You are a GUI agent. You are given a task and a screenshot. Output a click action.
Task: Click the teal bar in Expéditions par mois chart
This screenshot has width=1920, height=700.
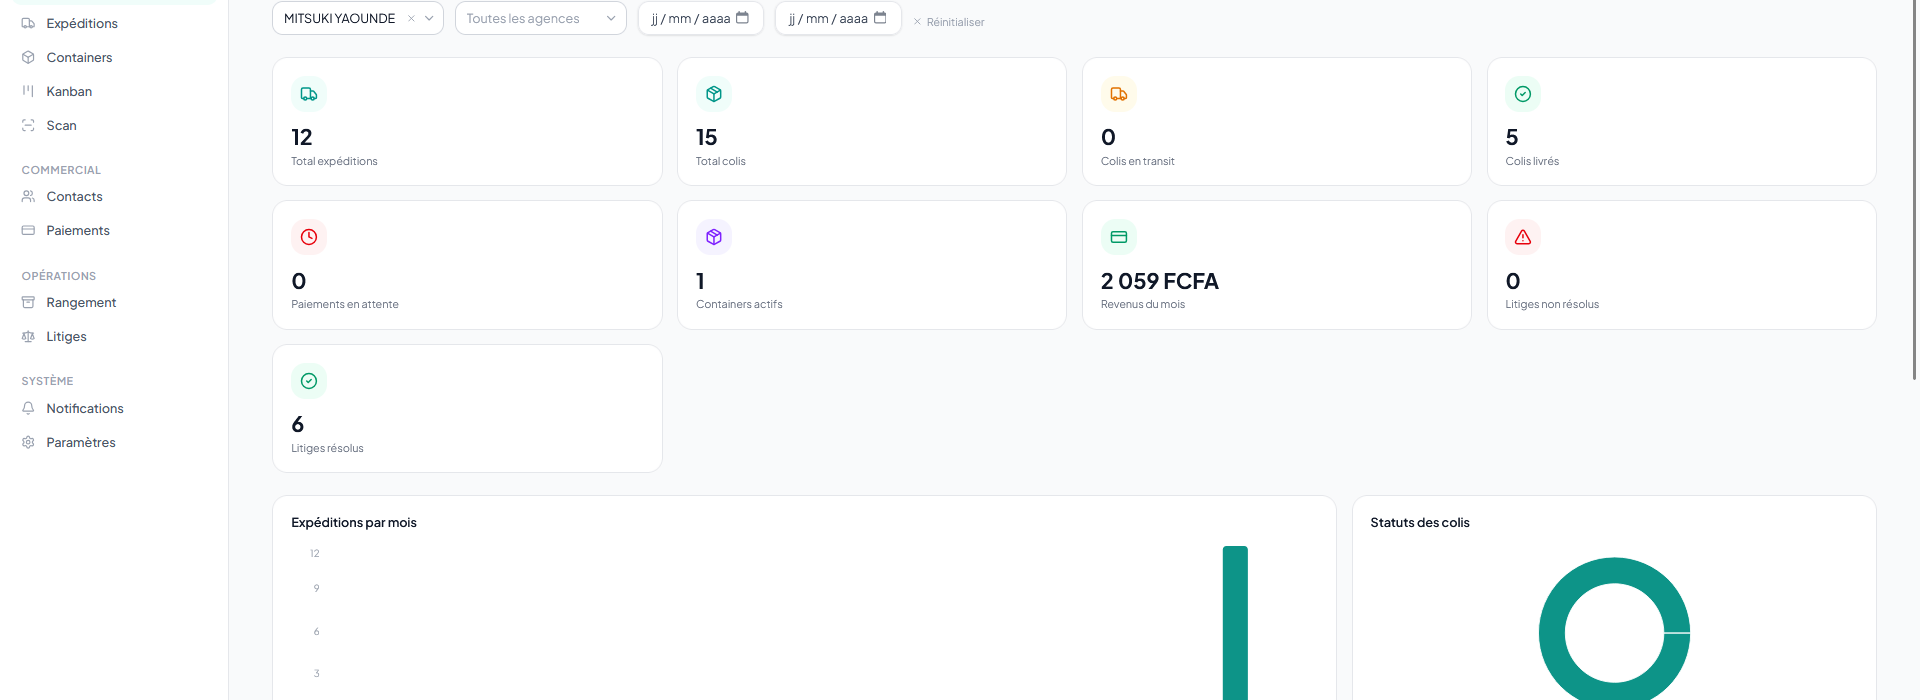pyautogui.click(x=1235, y=623)
